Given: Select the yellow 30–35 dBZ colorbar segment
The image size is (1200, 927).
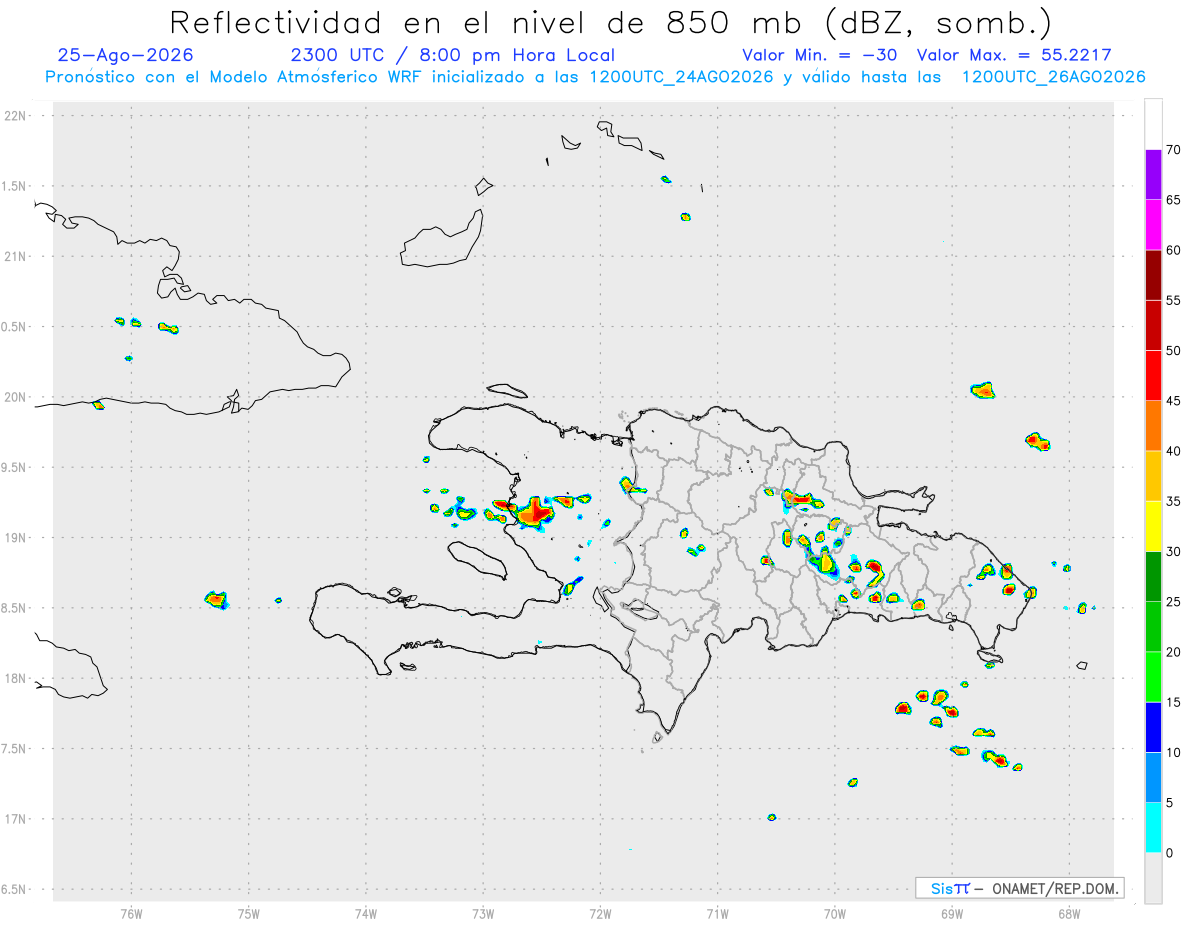Looking at the screenshot, I should pyautogui.click(x=1153, y=526).
